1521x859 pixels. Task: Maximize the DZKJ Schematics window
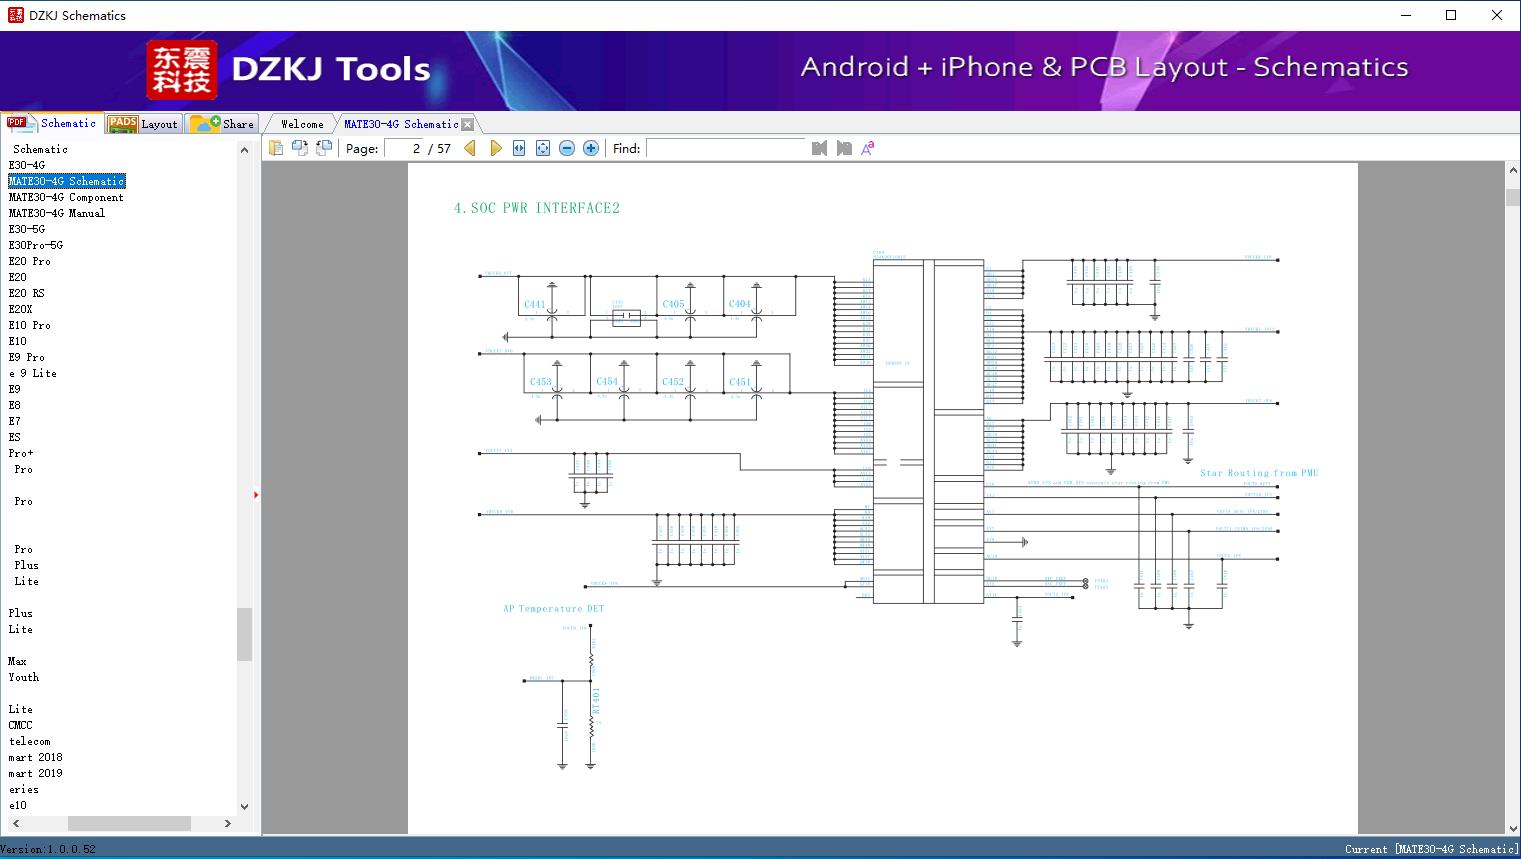tap(1451, 15)
